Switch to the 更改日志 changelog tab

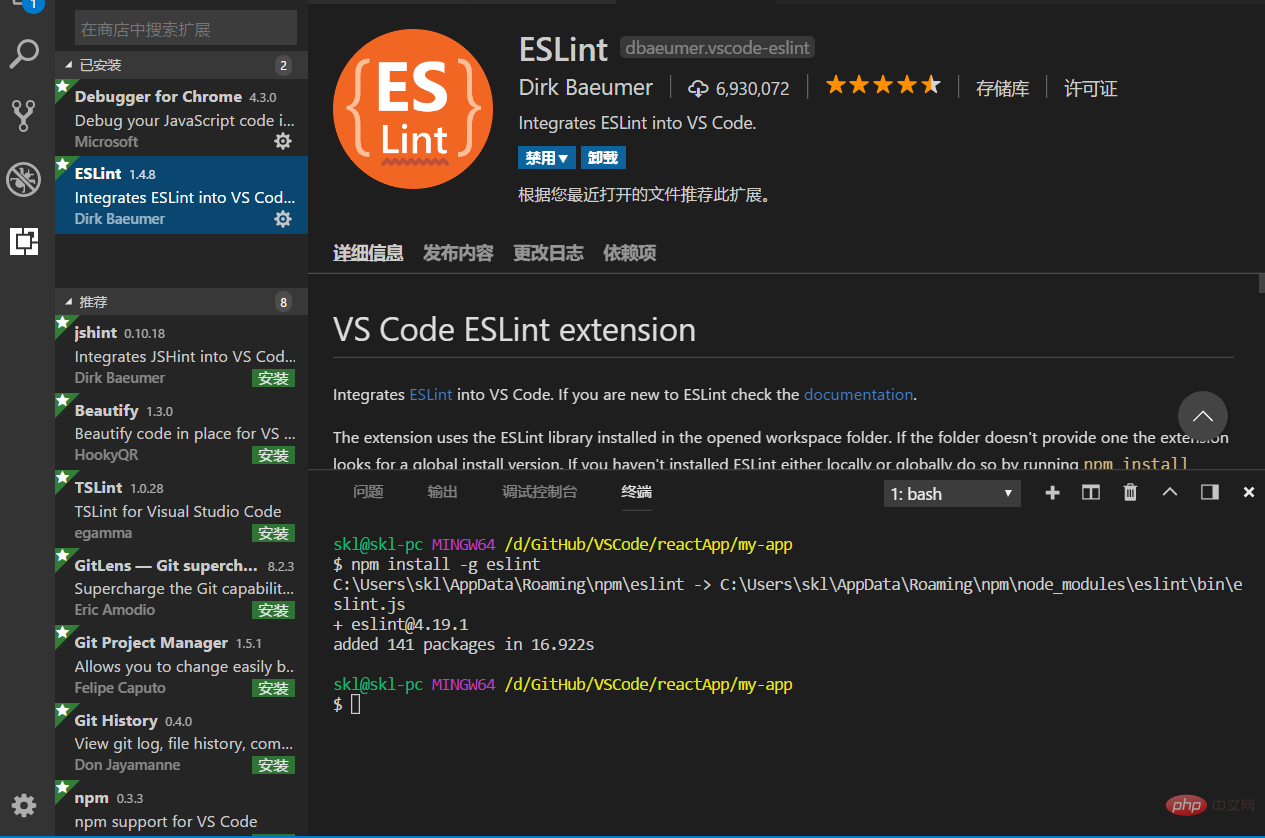coord(548,253)
